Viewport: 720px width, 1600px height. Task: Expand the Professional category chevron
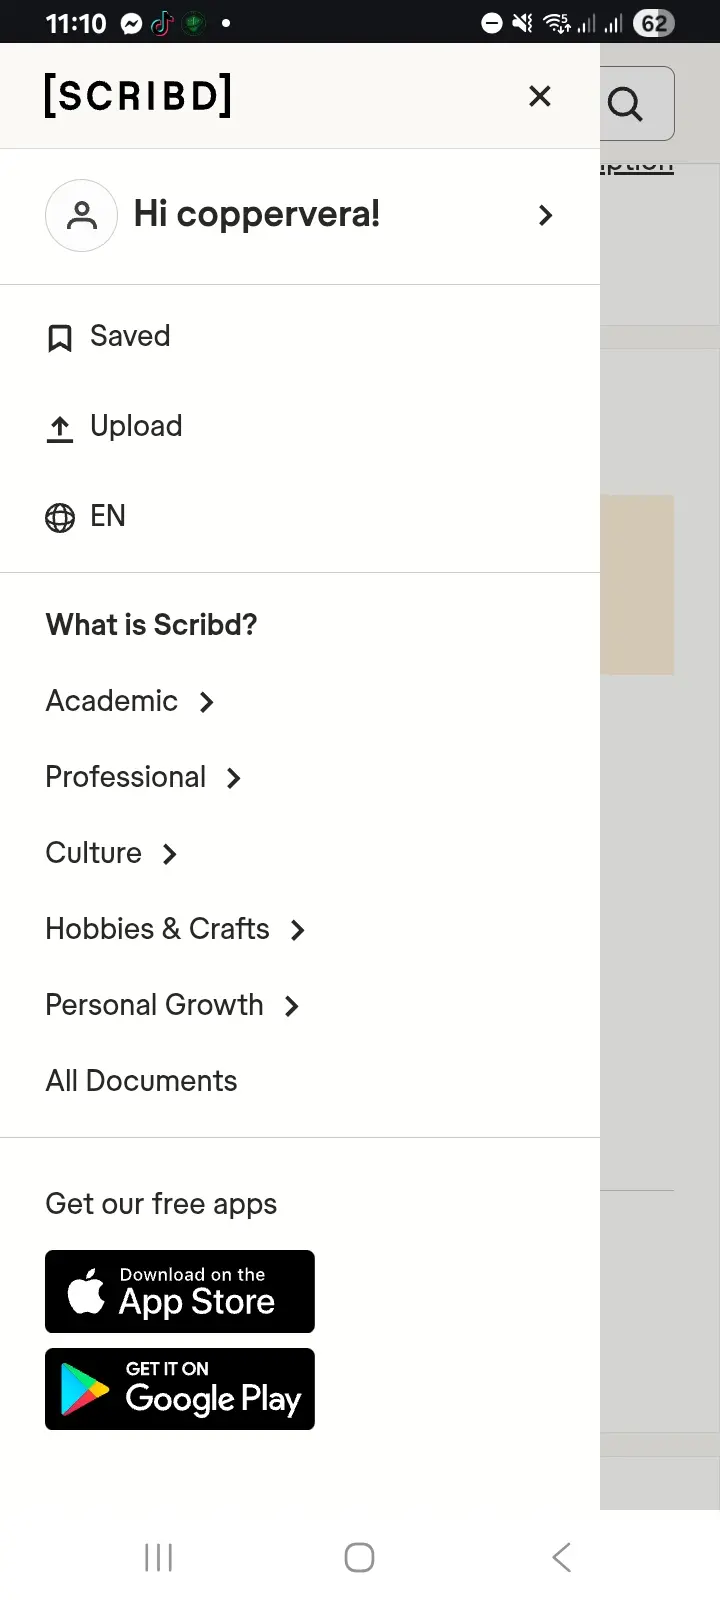pos(234,778)
